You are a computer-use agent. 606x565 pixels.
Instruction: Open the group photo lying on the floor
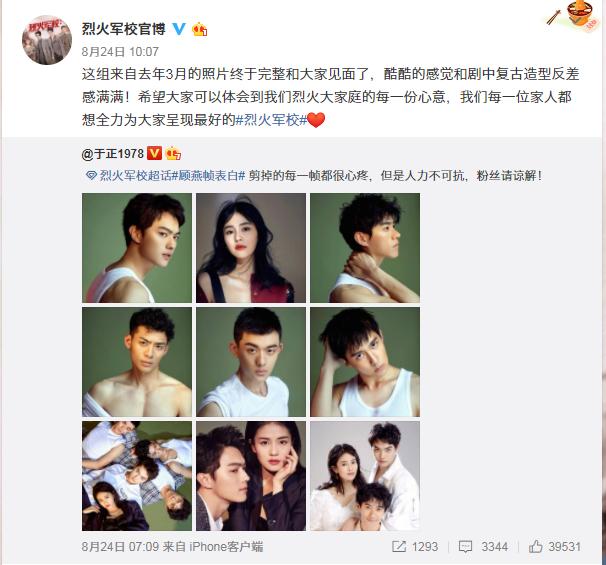pos(137,476)
